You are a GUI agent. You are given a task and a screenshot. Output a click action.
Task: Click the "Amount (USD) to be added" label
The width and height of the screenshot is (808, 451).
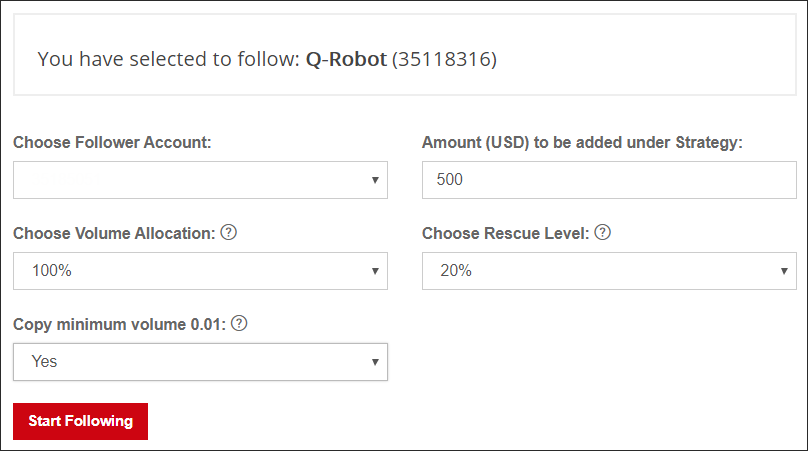[x=582, y=143]
